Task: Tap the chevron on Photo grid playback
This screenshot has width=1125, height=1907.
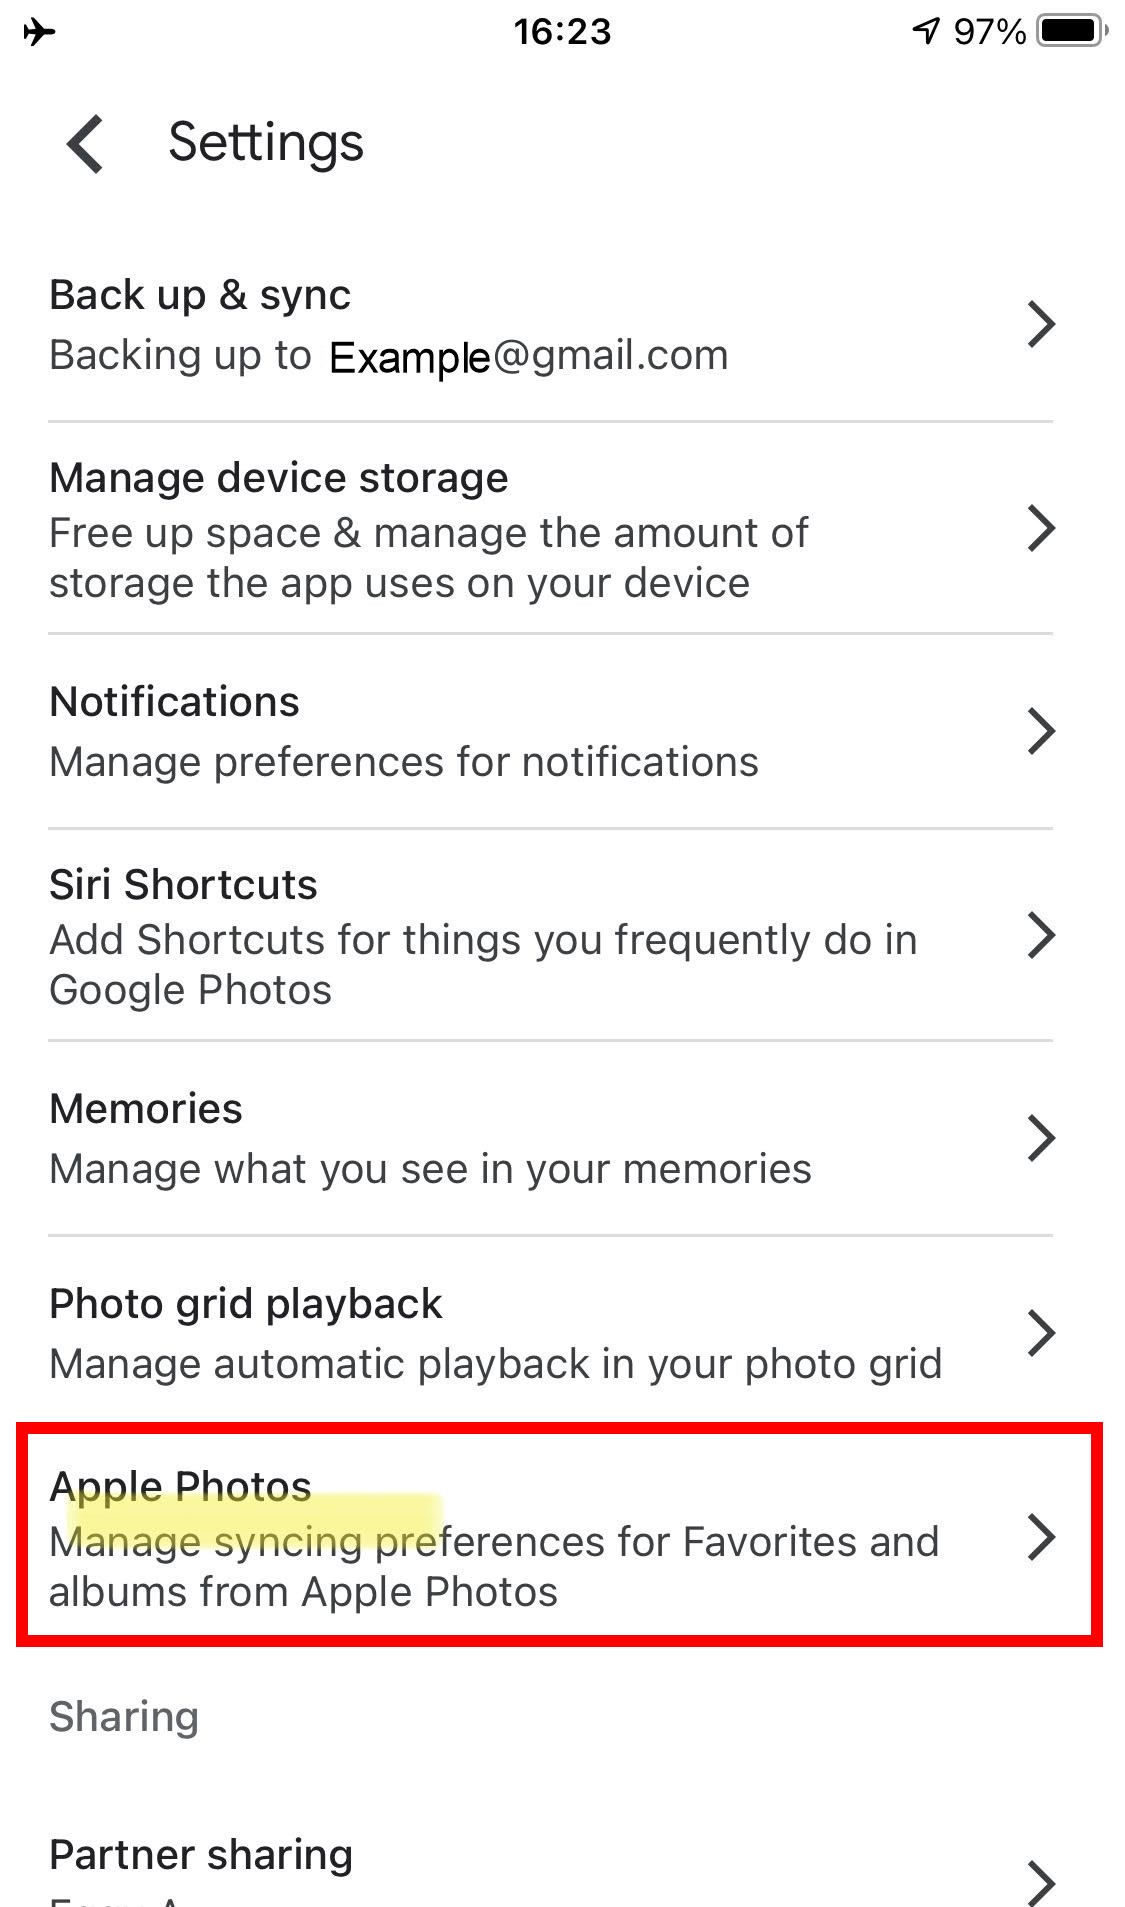Action: (1041, 1333)
